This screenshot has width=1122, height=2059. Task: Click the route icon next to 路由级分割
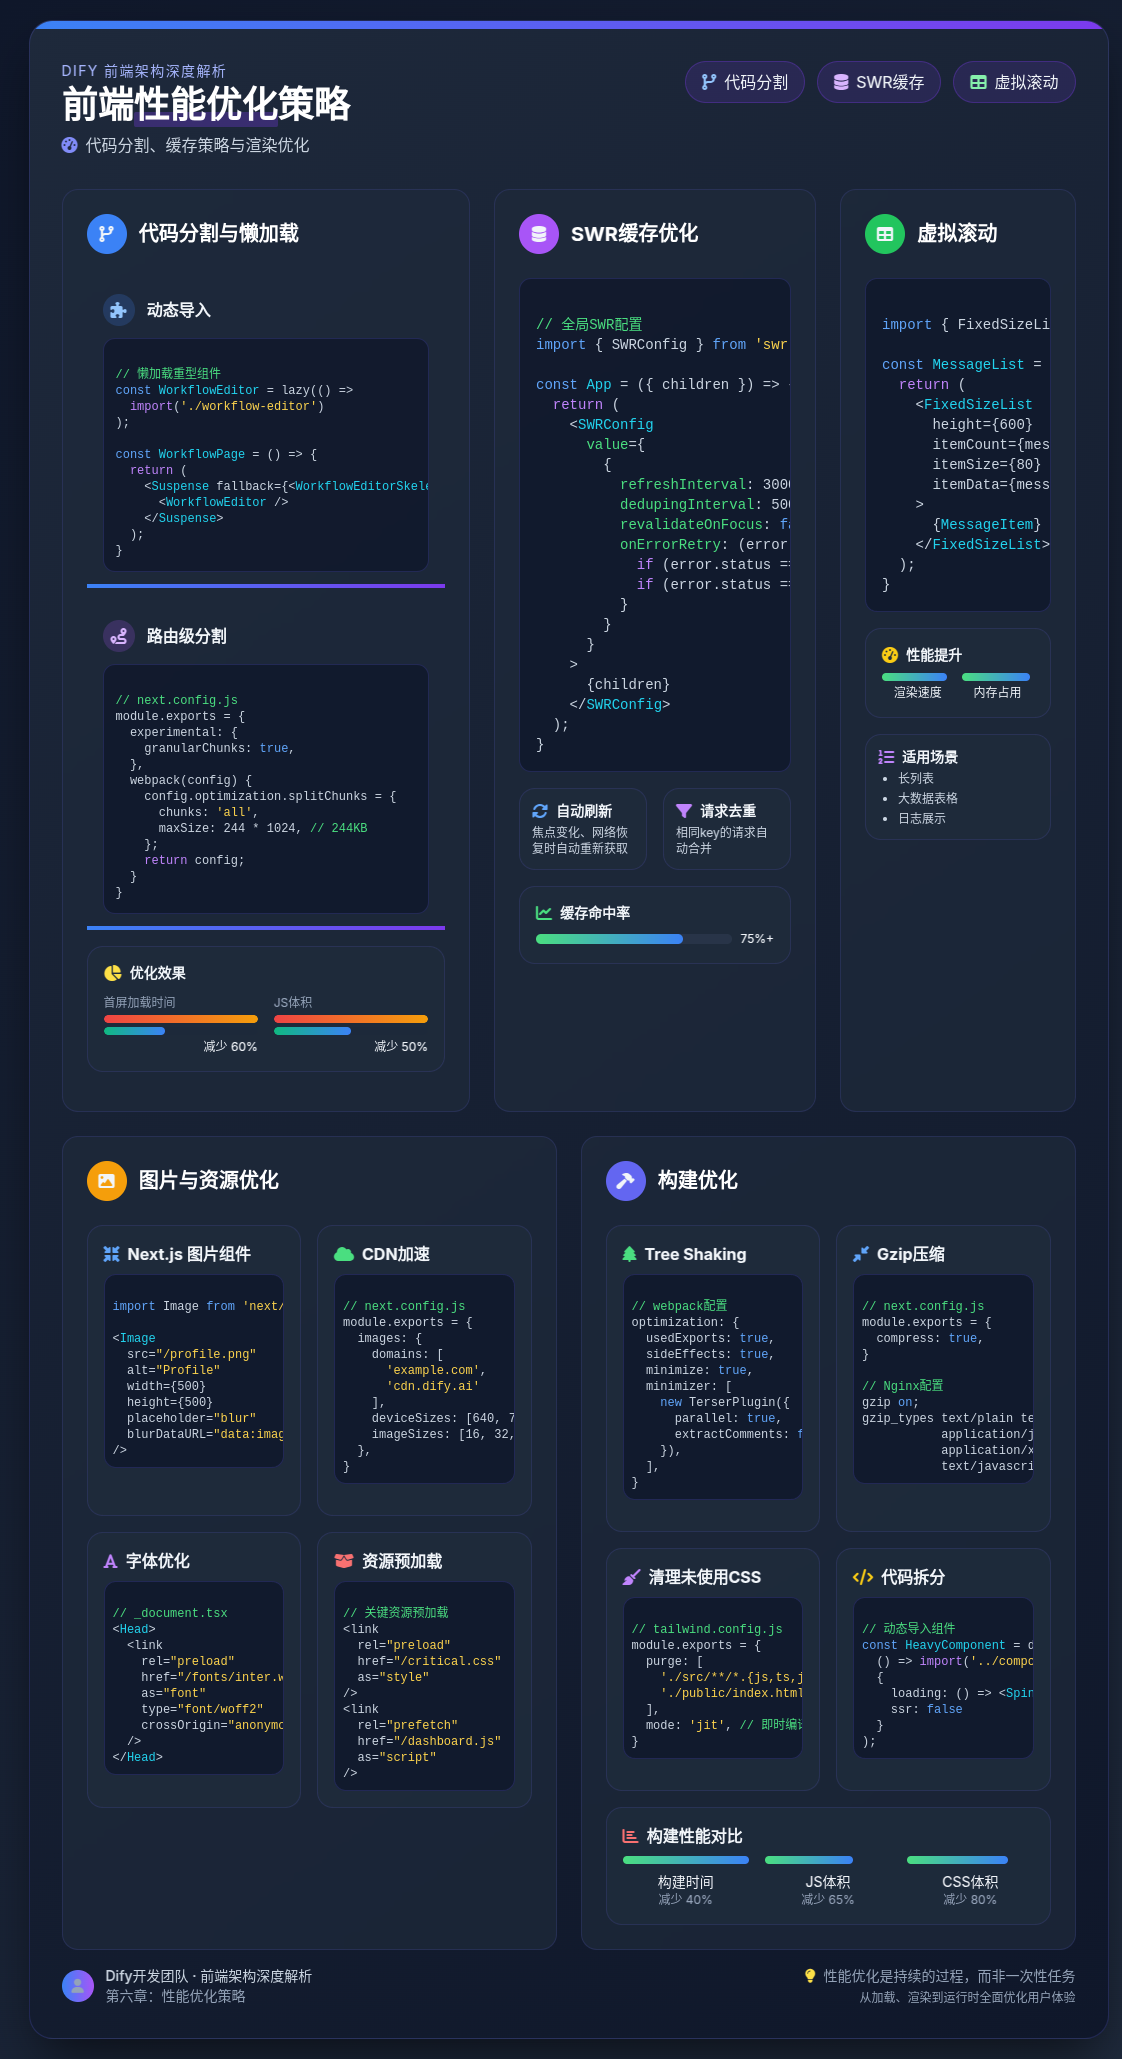point(119,636)
